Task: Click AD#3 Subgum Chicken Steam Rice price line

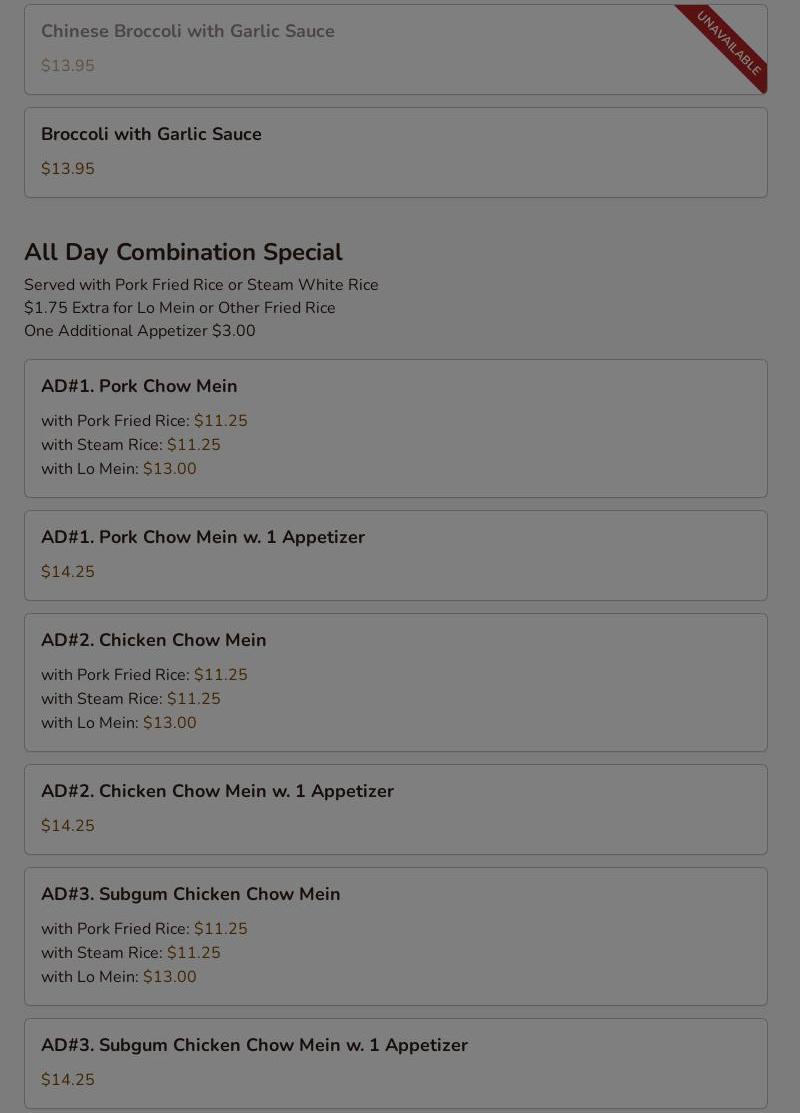Action: (131, 953)
